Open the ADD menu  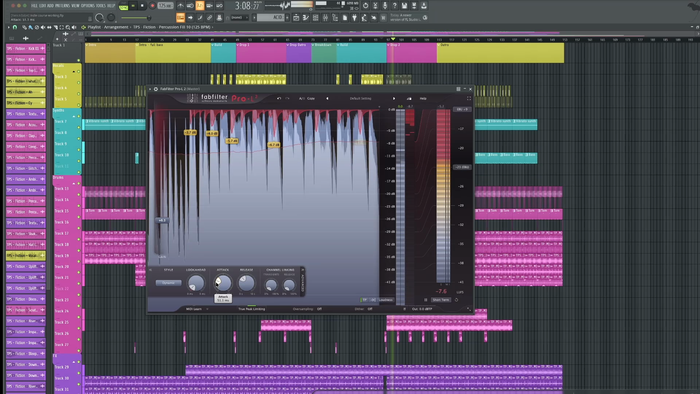coord(50,6)
